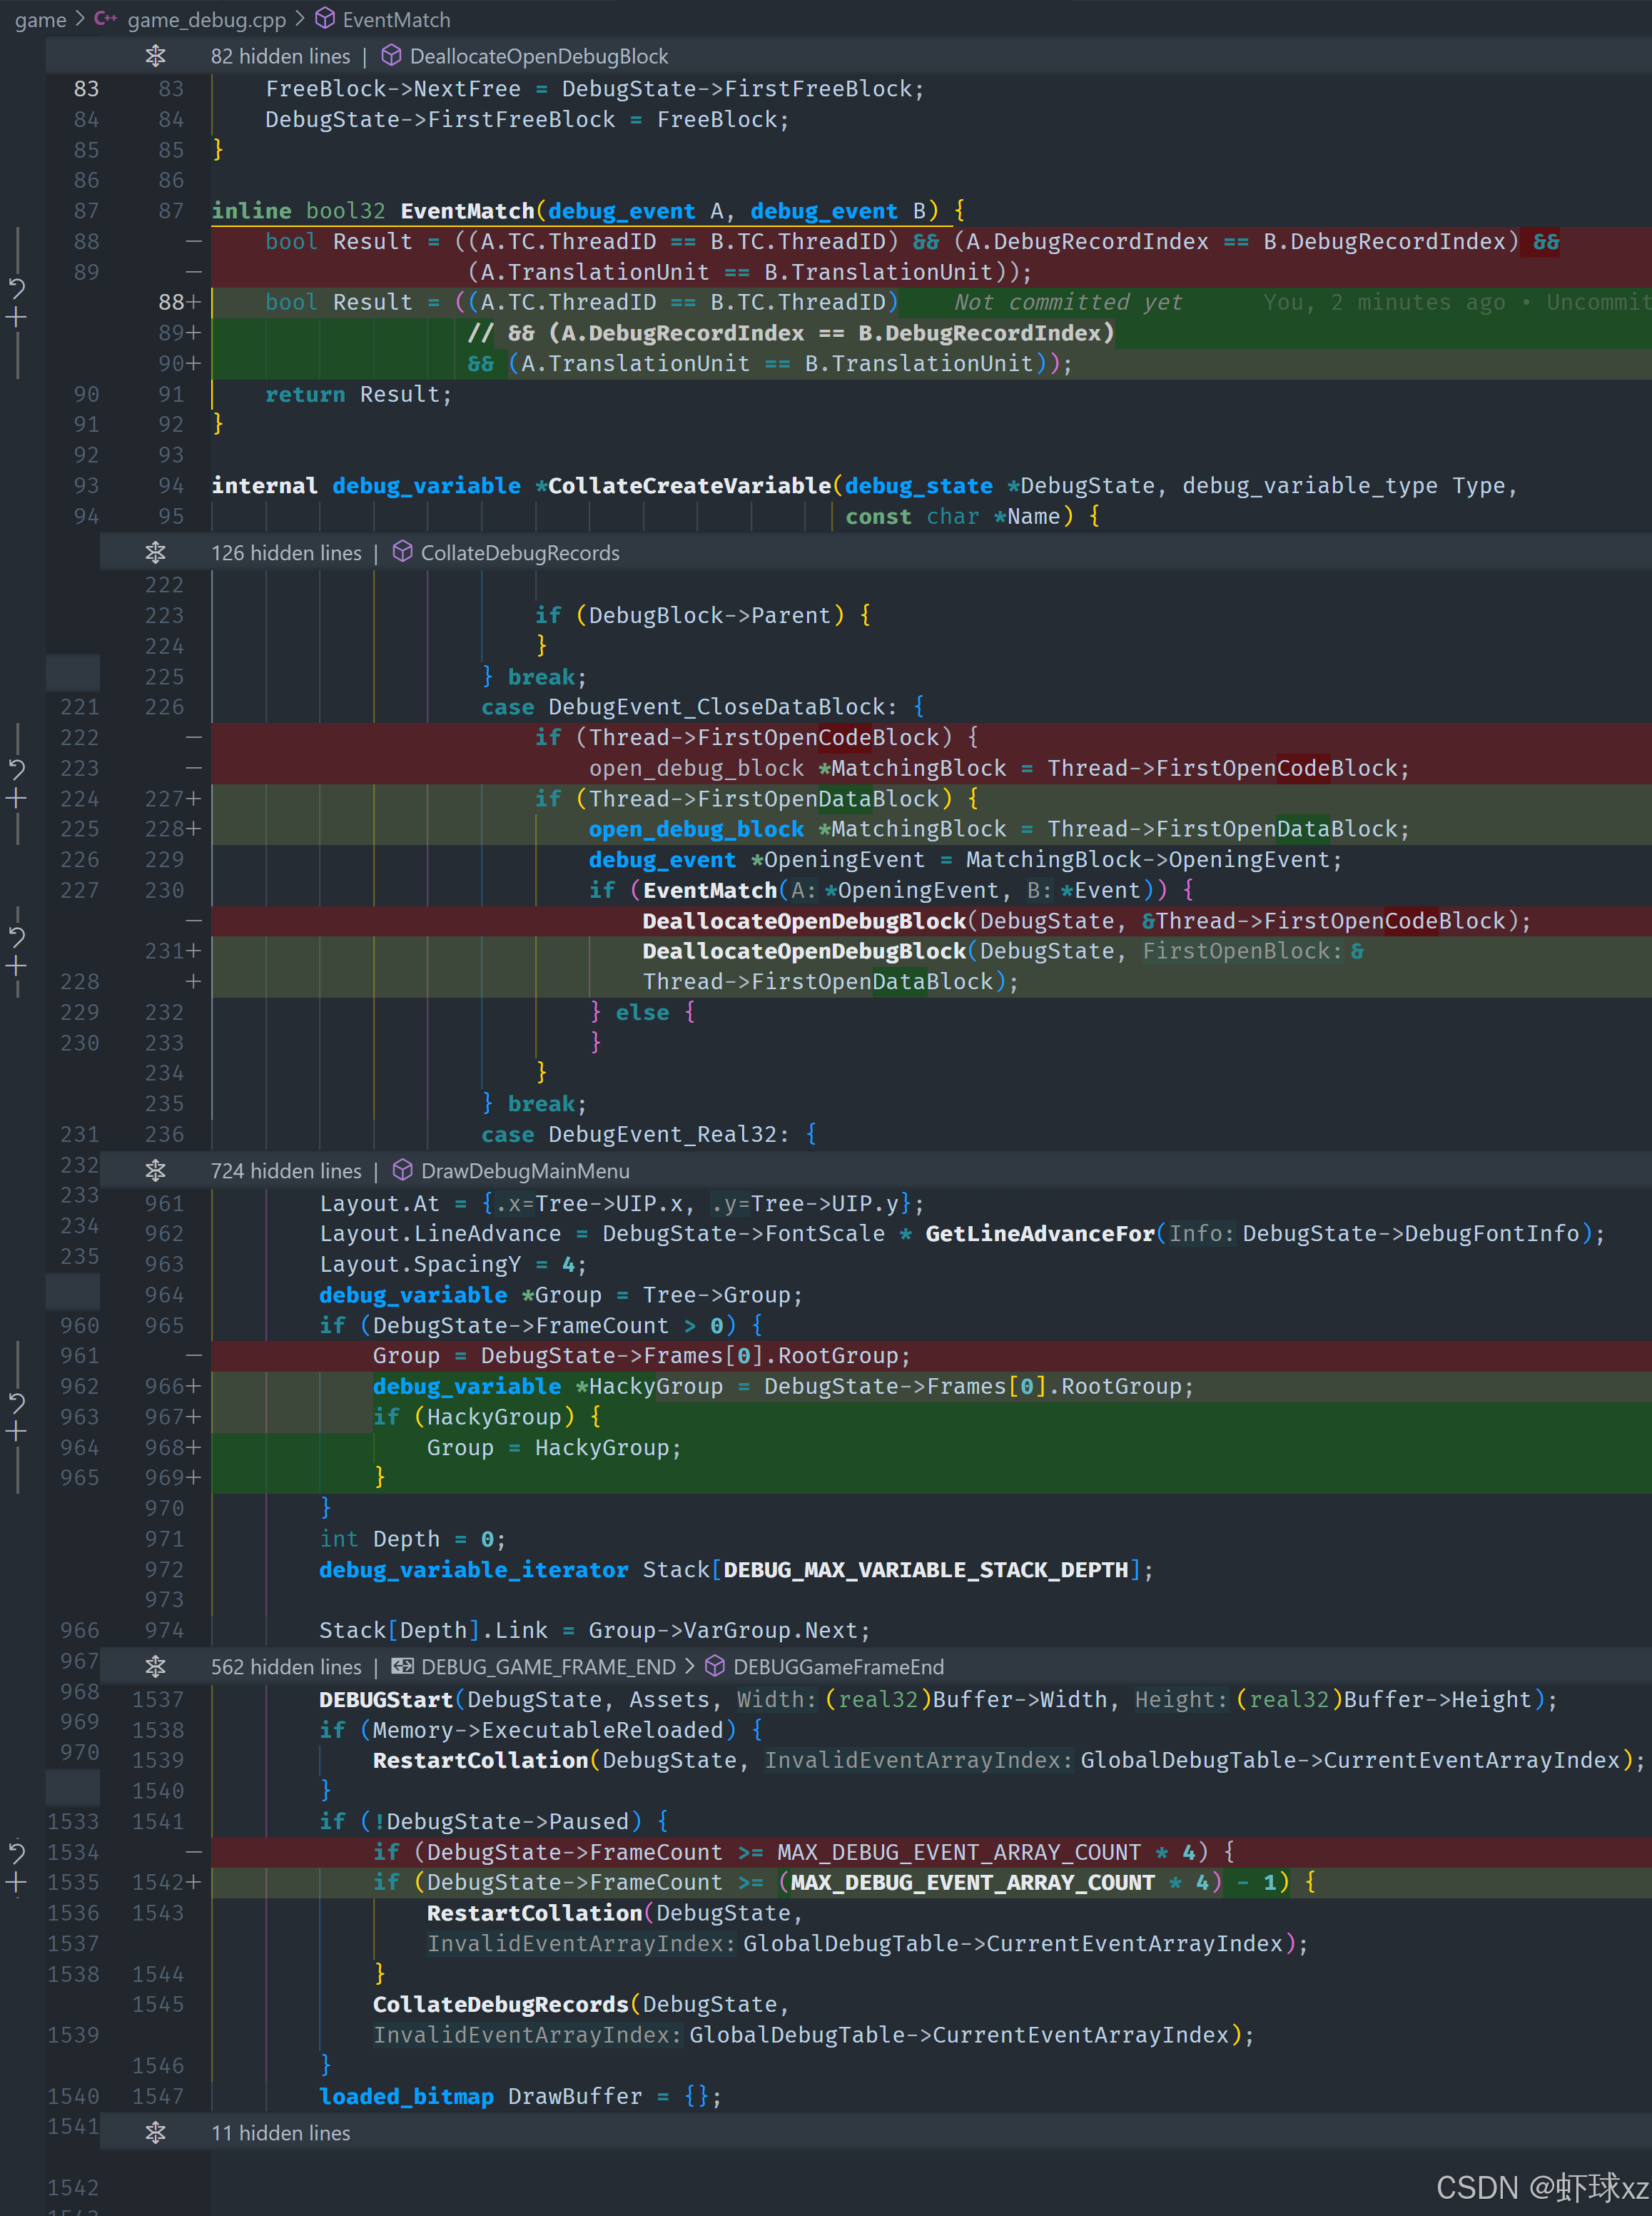Open the EventMatch symbol breadcrumb
The image size is (1652, 2216).
point(395,19)
